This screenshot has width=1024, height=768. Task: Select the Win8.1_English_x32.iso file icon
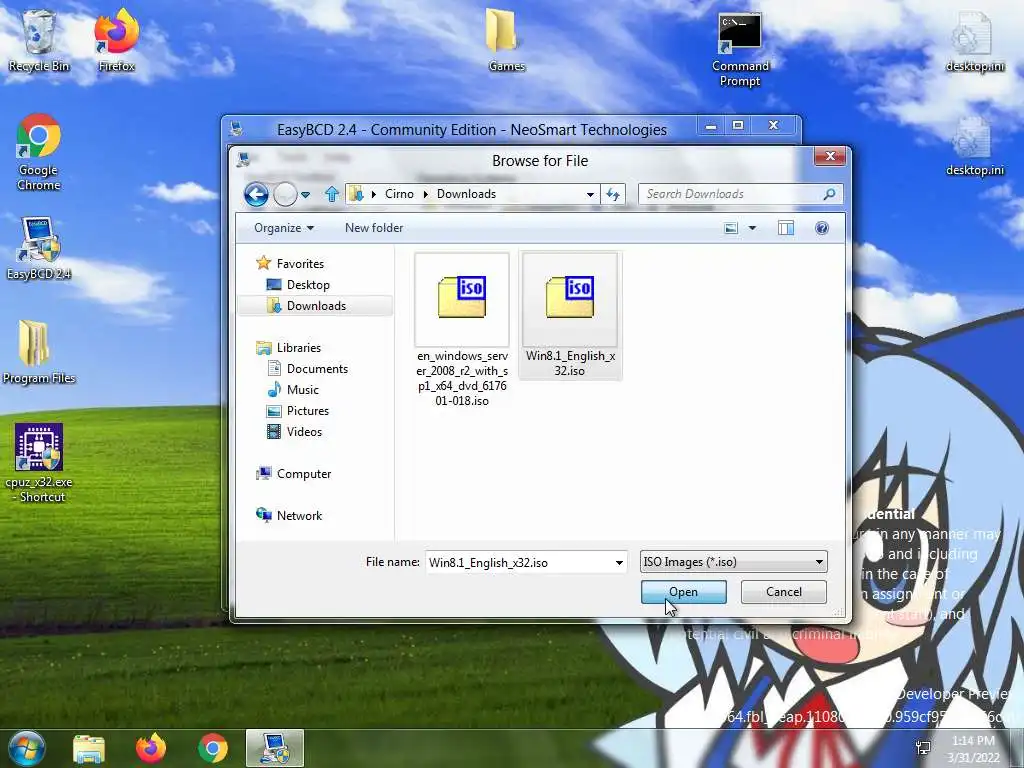[x=570, y=298]
